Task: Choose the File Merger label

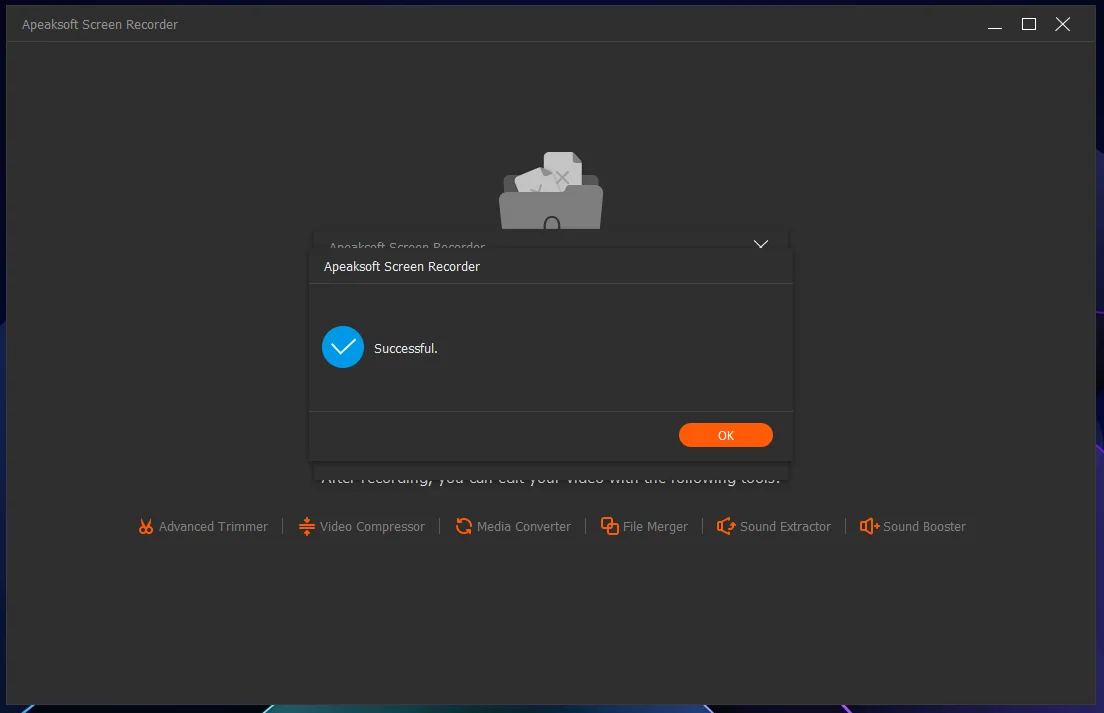Action: point(655,526)
